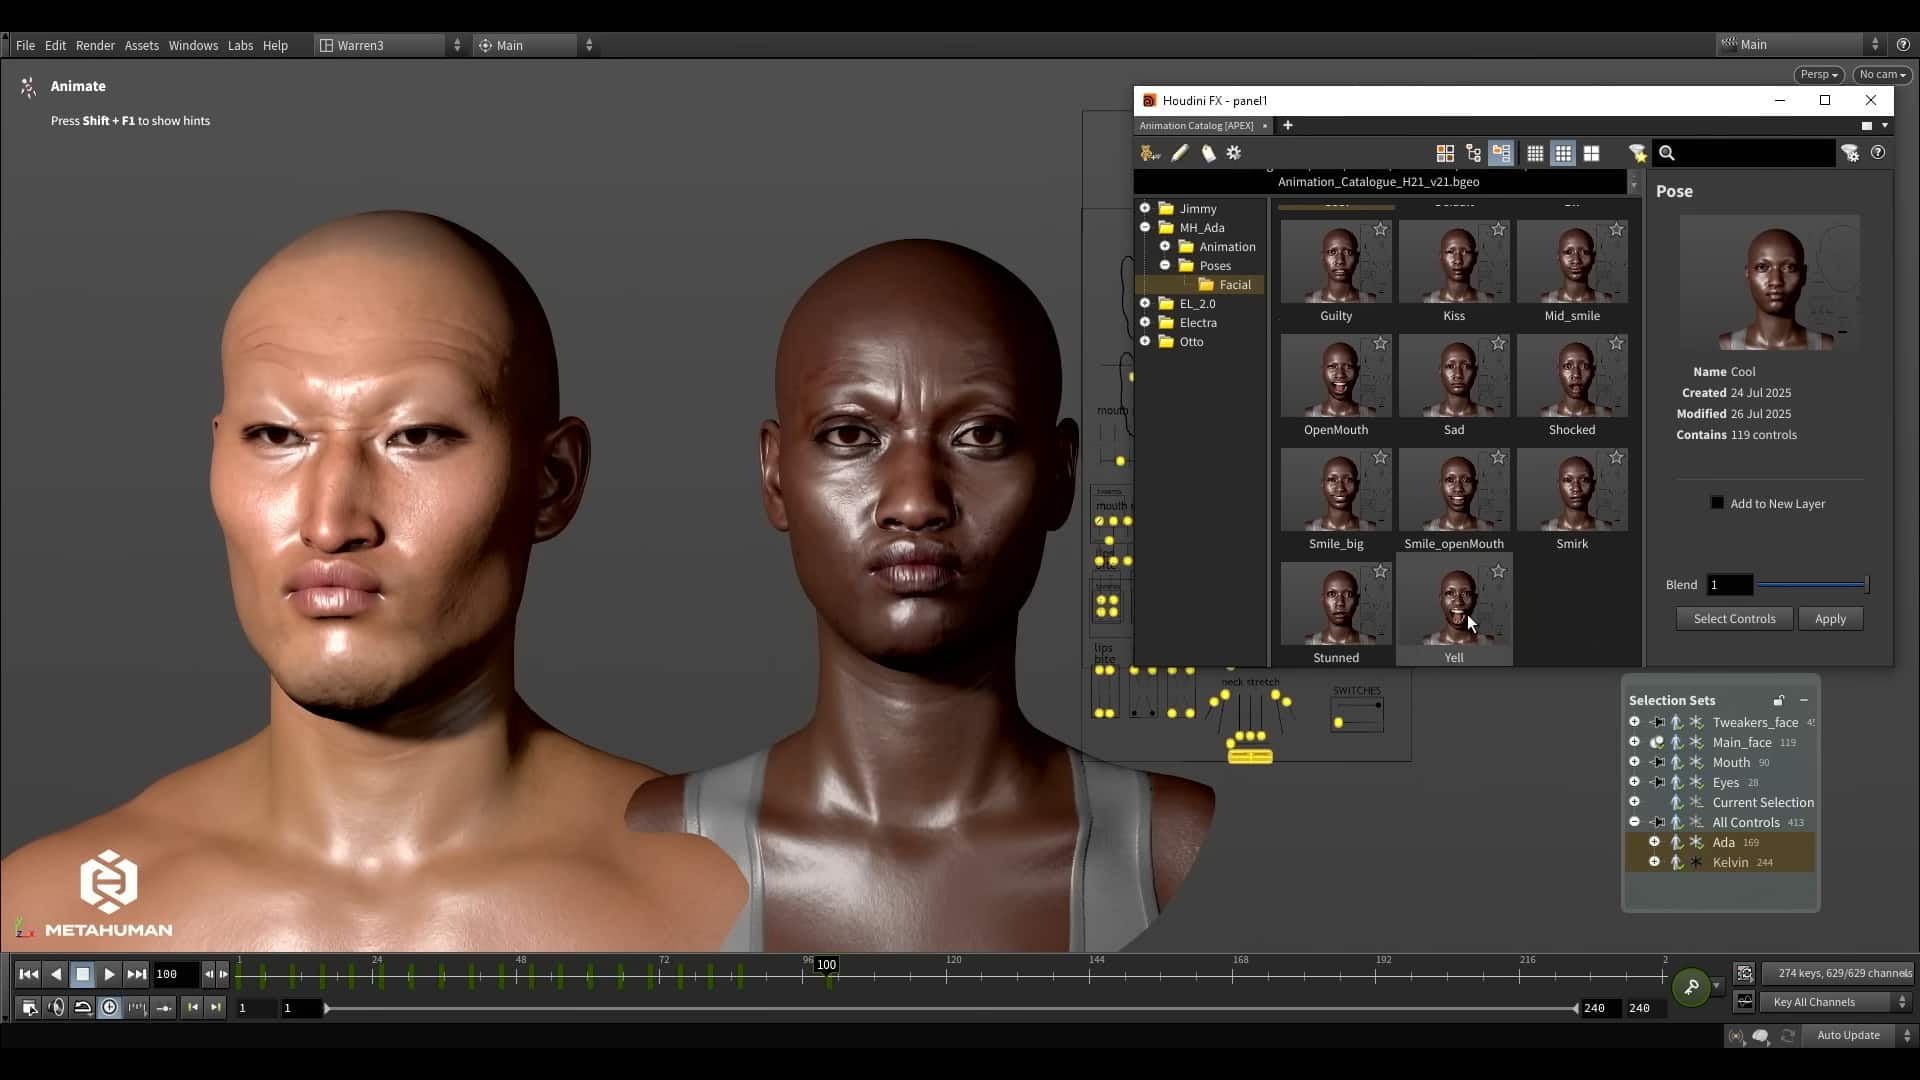1920x1080 pixels.
Task: Click the Apply button to apply the pose
Action: coord(1829,618)
